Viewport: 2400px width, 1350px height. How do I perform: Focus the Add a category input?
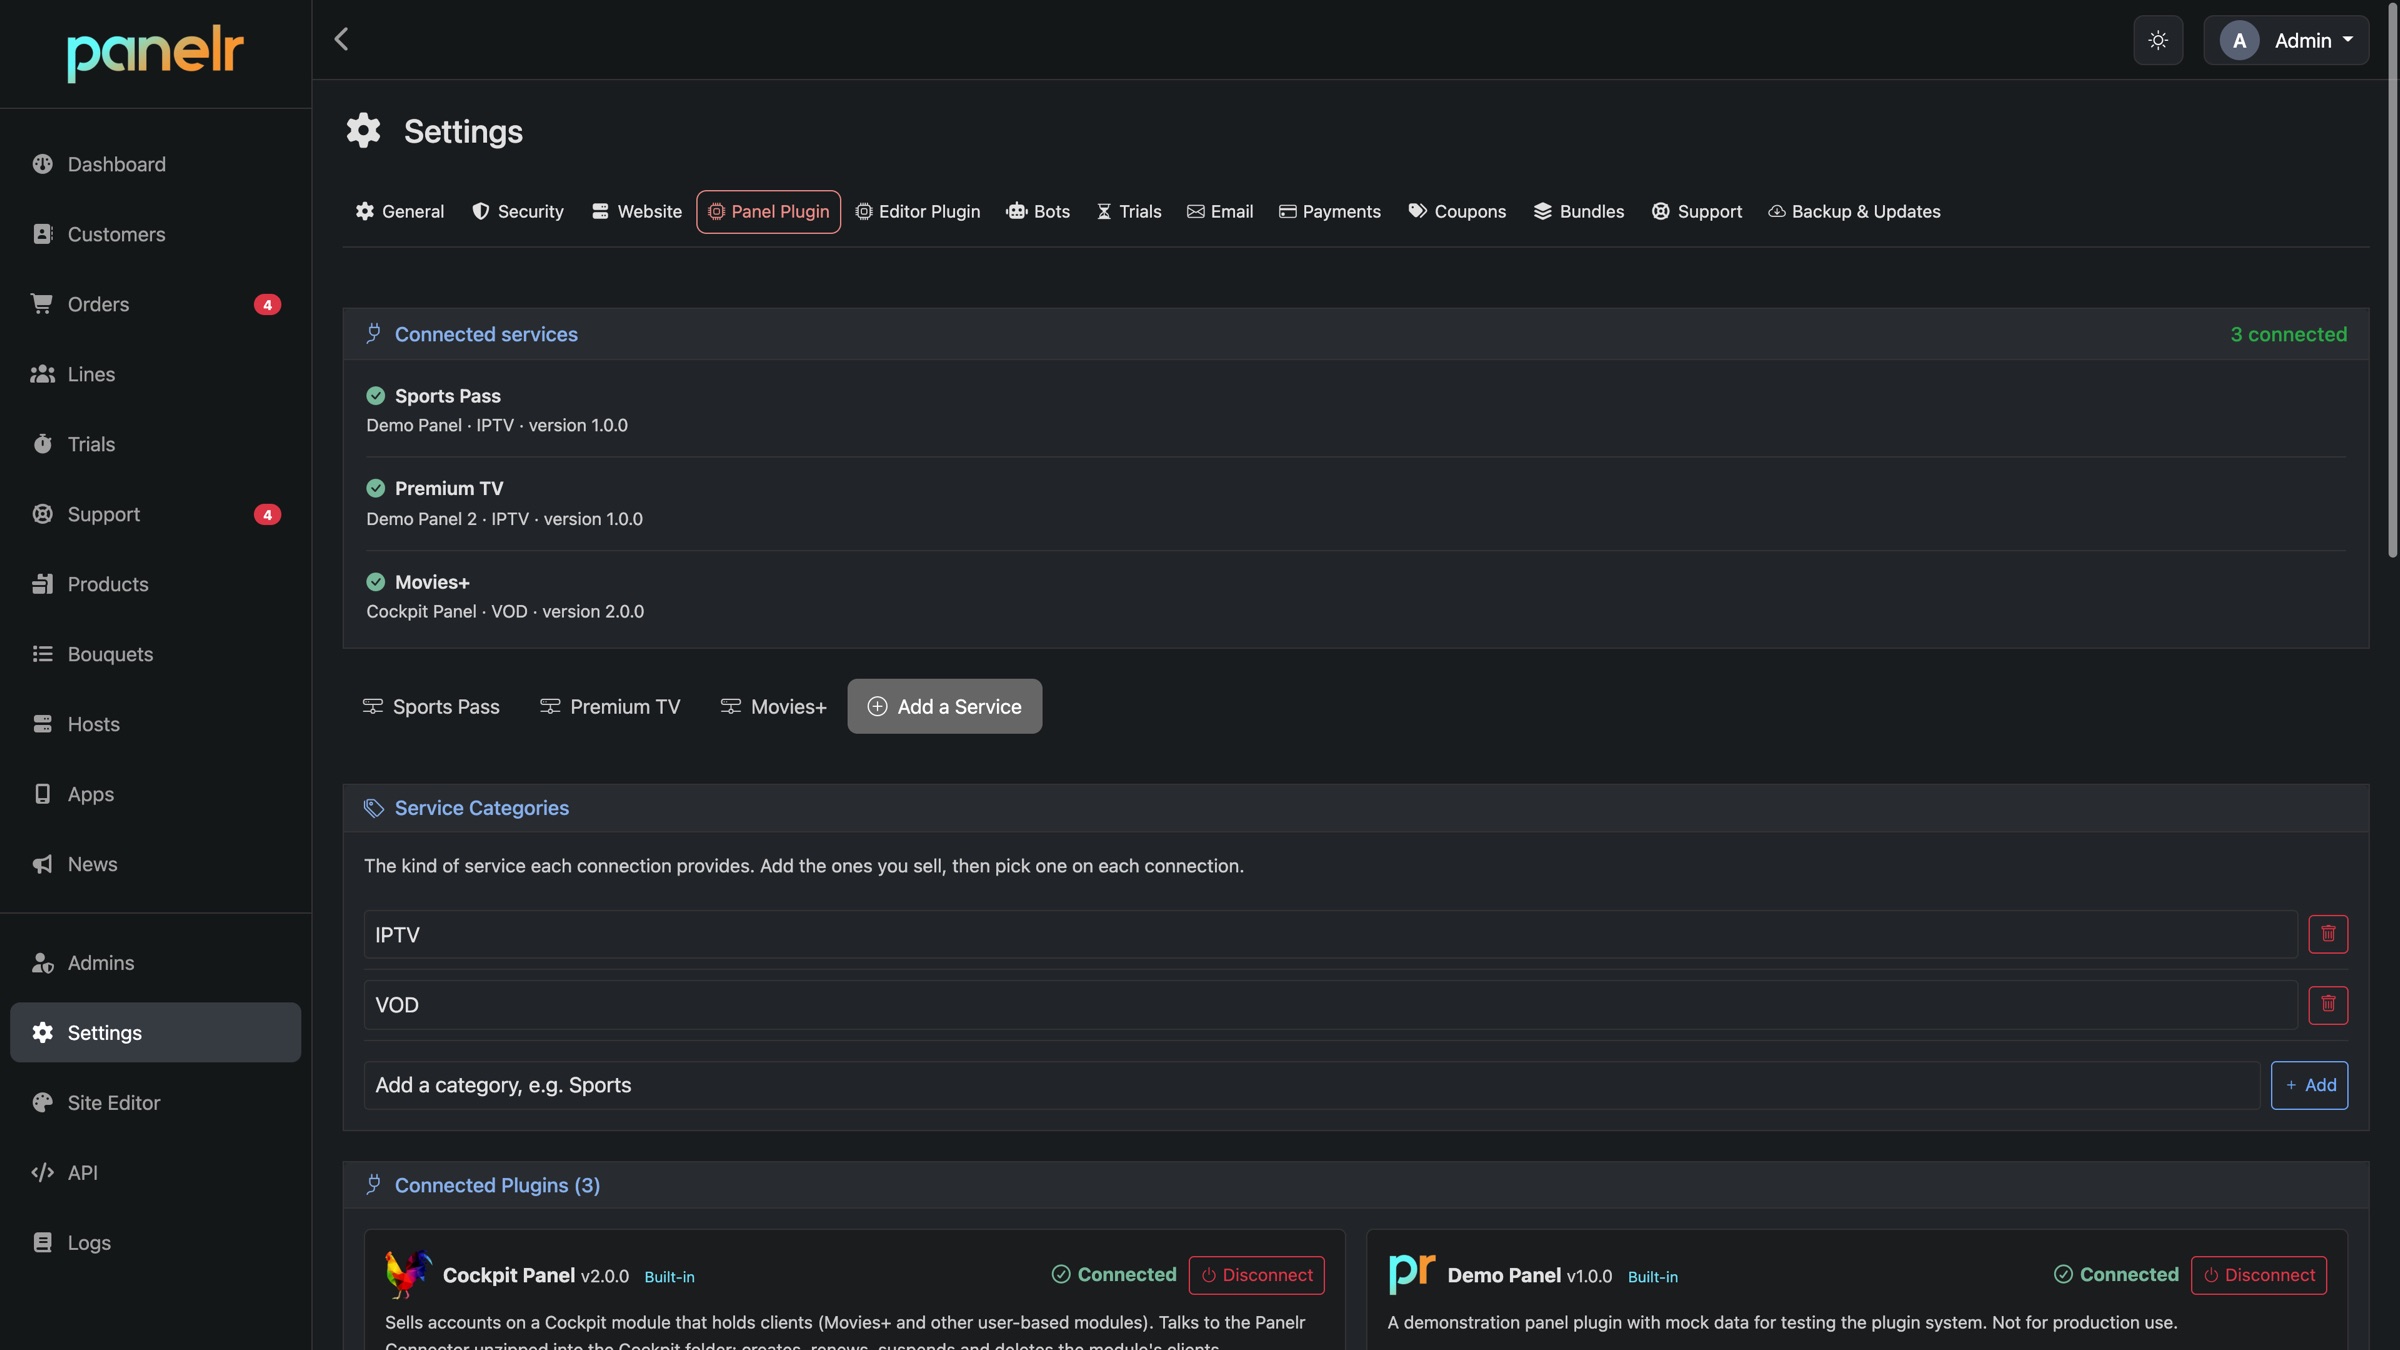1312,1086
